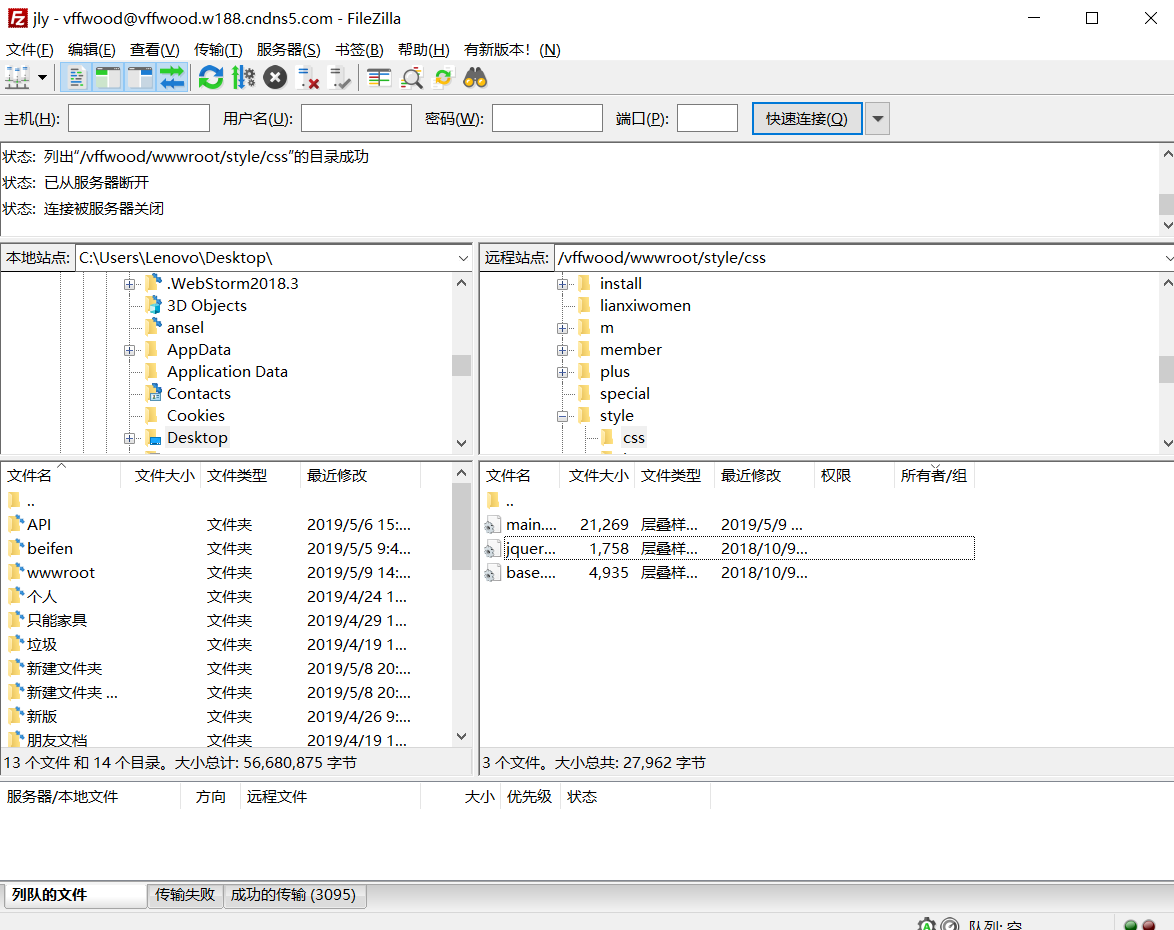Expand the .WebStorm2018.3 folder
Viewport: 1174px width, 930px height.
click(130, 284)
